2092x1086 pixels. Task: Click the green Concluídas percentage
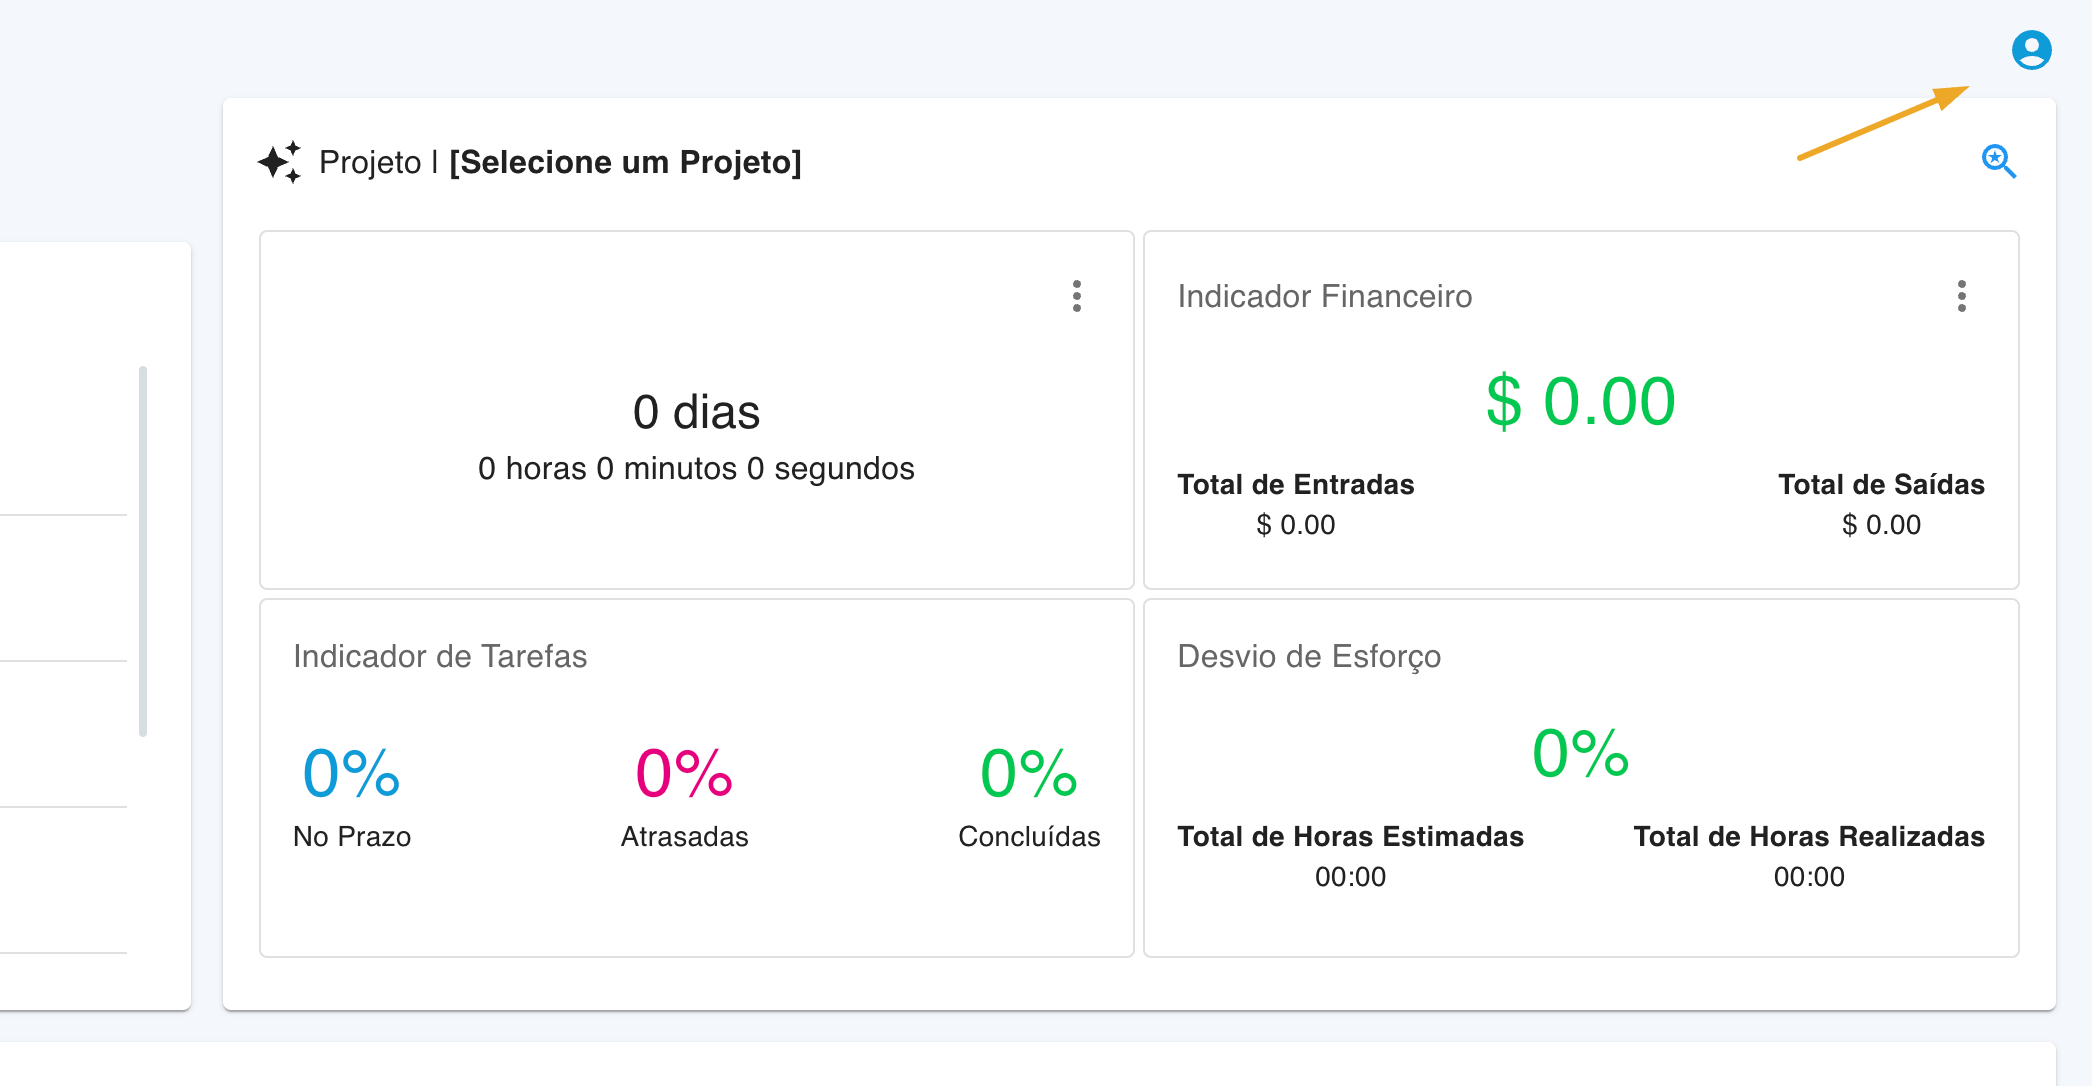1028,774
